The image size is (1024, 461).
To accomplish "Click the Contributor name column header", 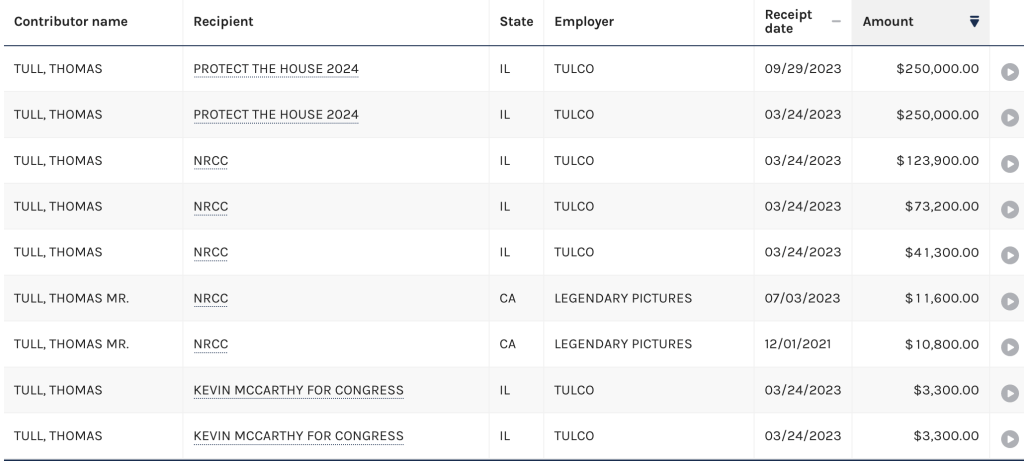I will coord(71,22).
